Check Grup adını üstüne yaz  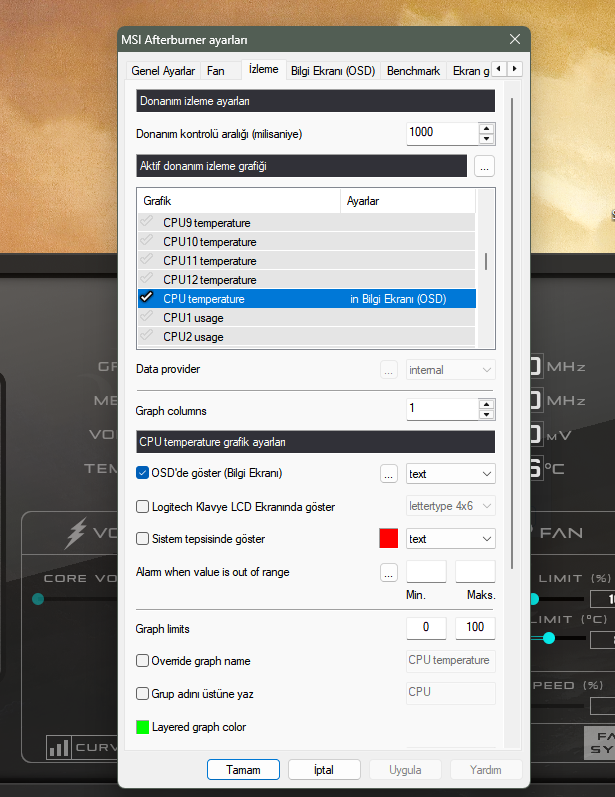click(x=142, y=694)
